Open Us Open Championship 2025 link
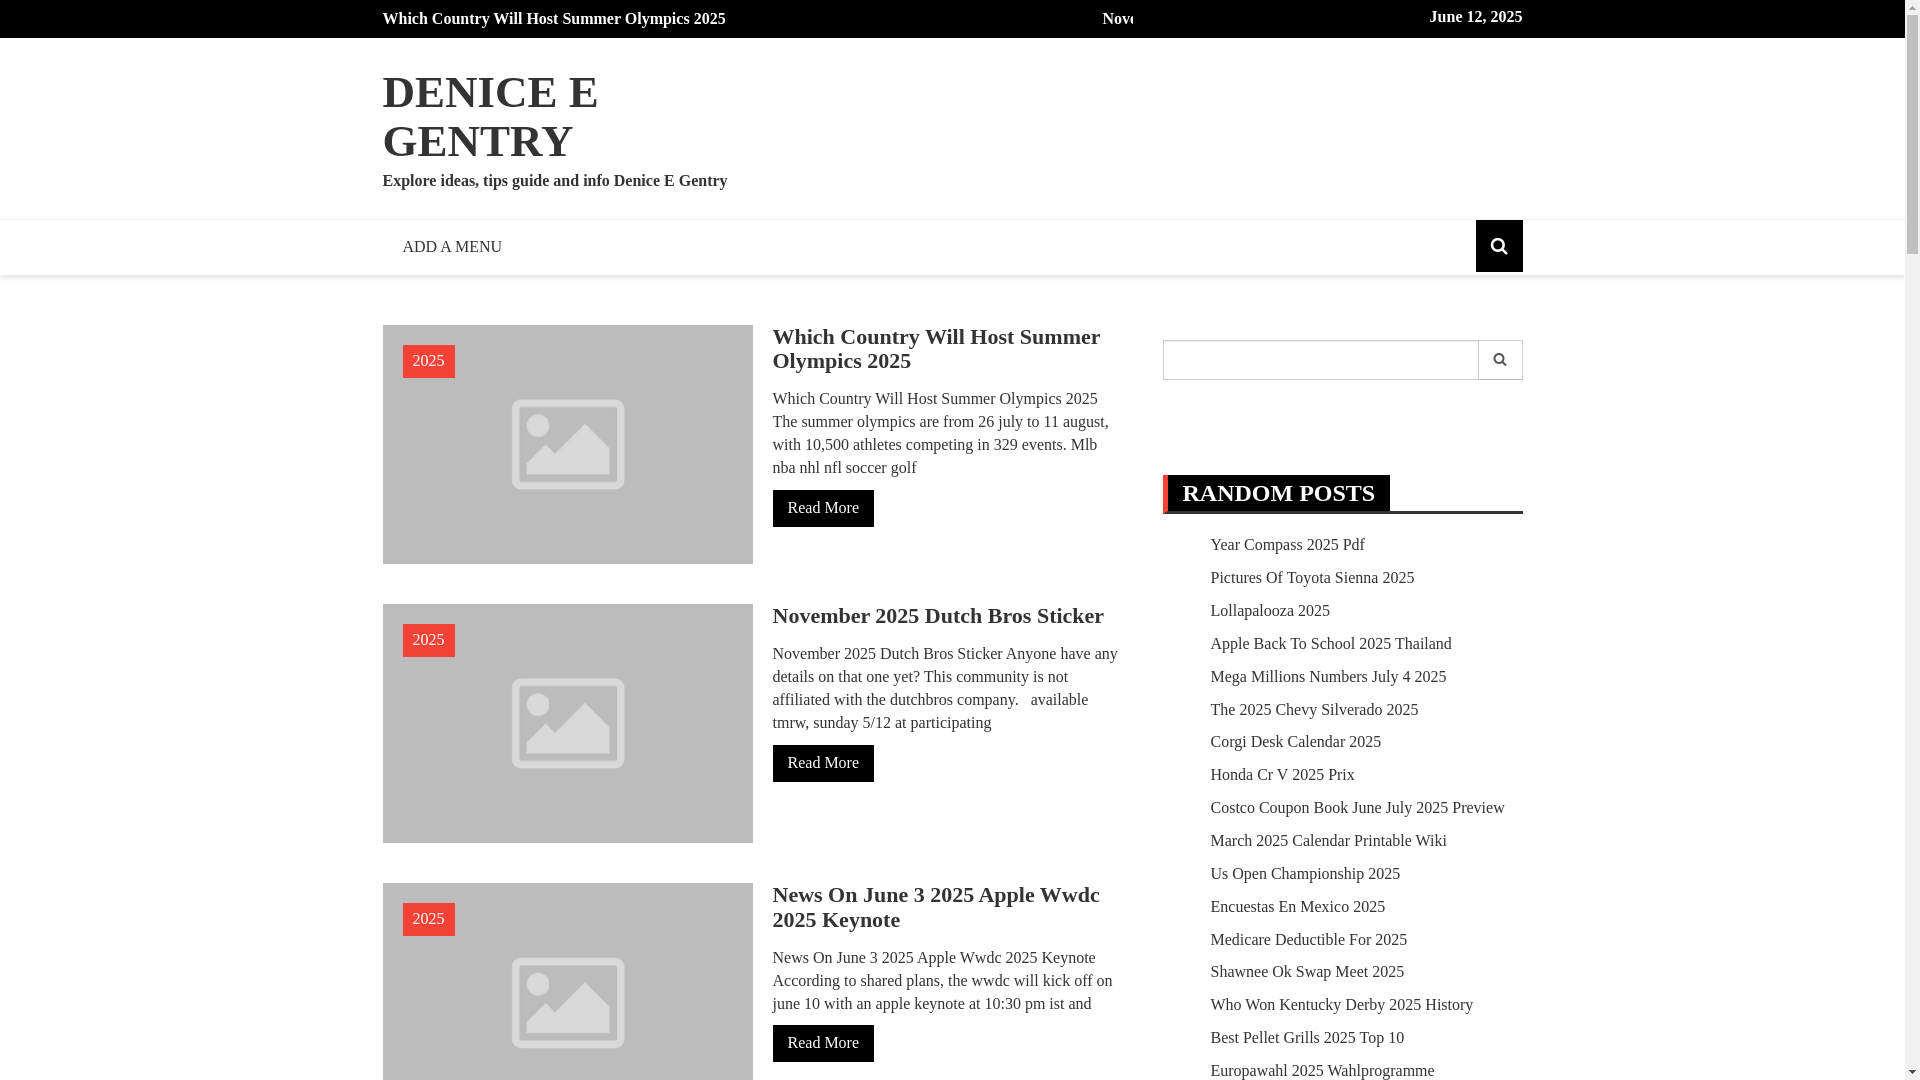The width and height of the screenshot is (1920, 1080). pyautogui.click(x=1305, y=874)
